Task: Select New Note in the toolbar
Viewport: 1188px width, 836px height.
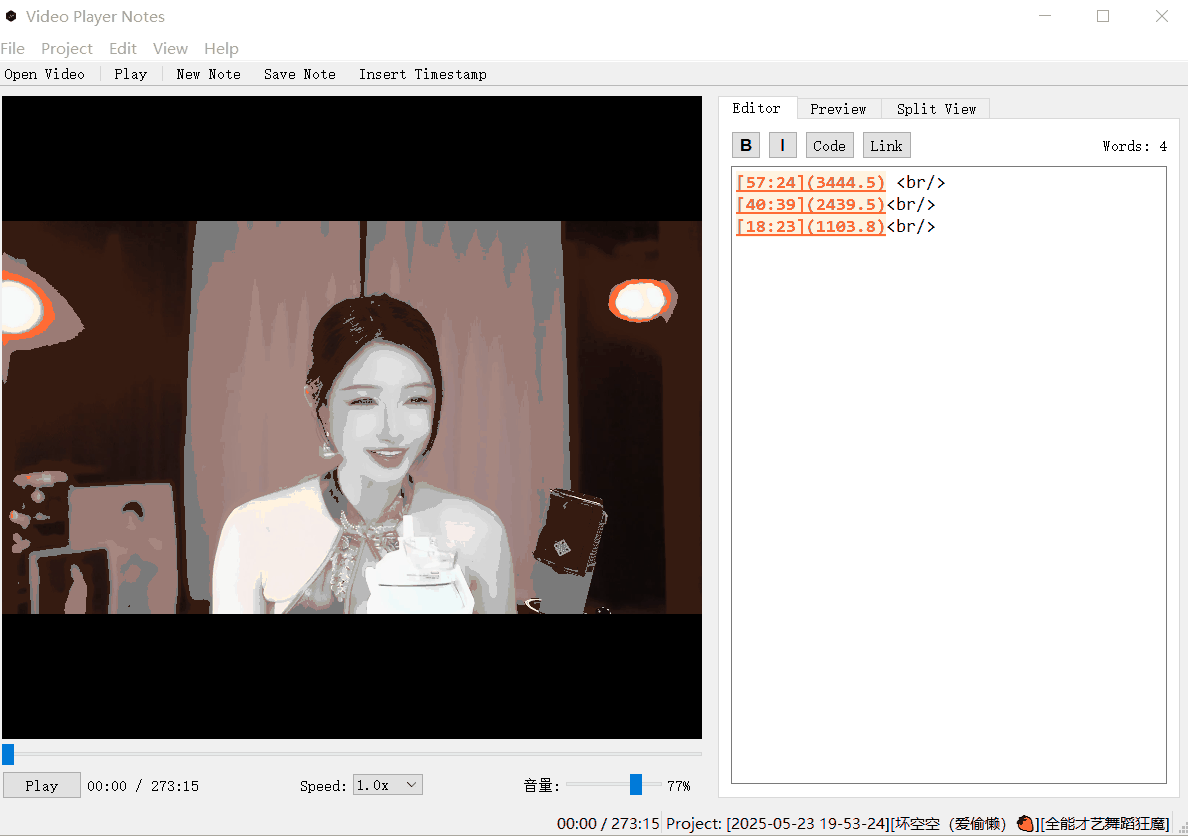Action: click(x=207, y=73)
